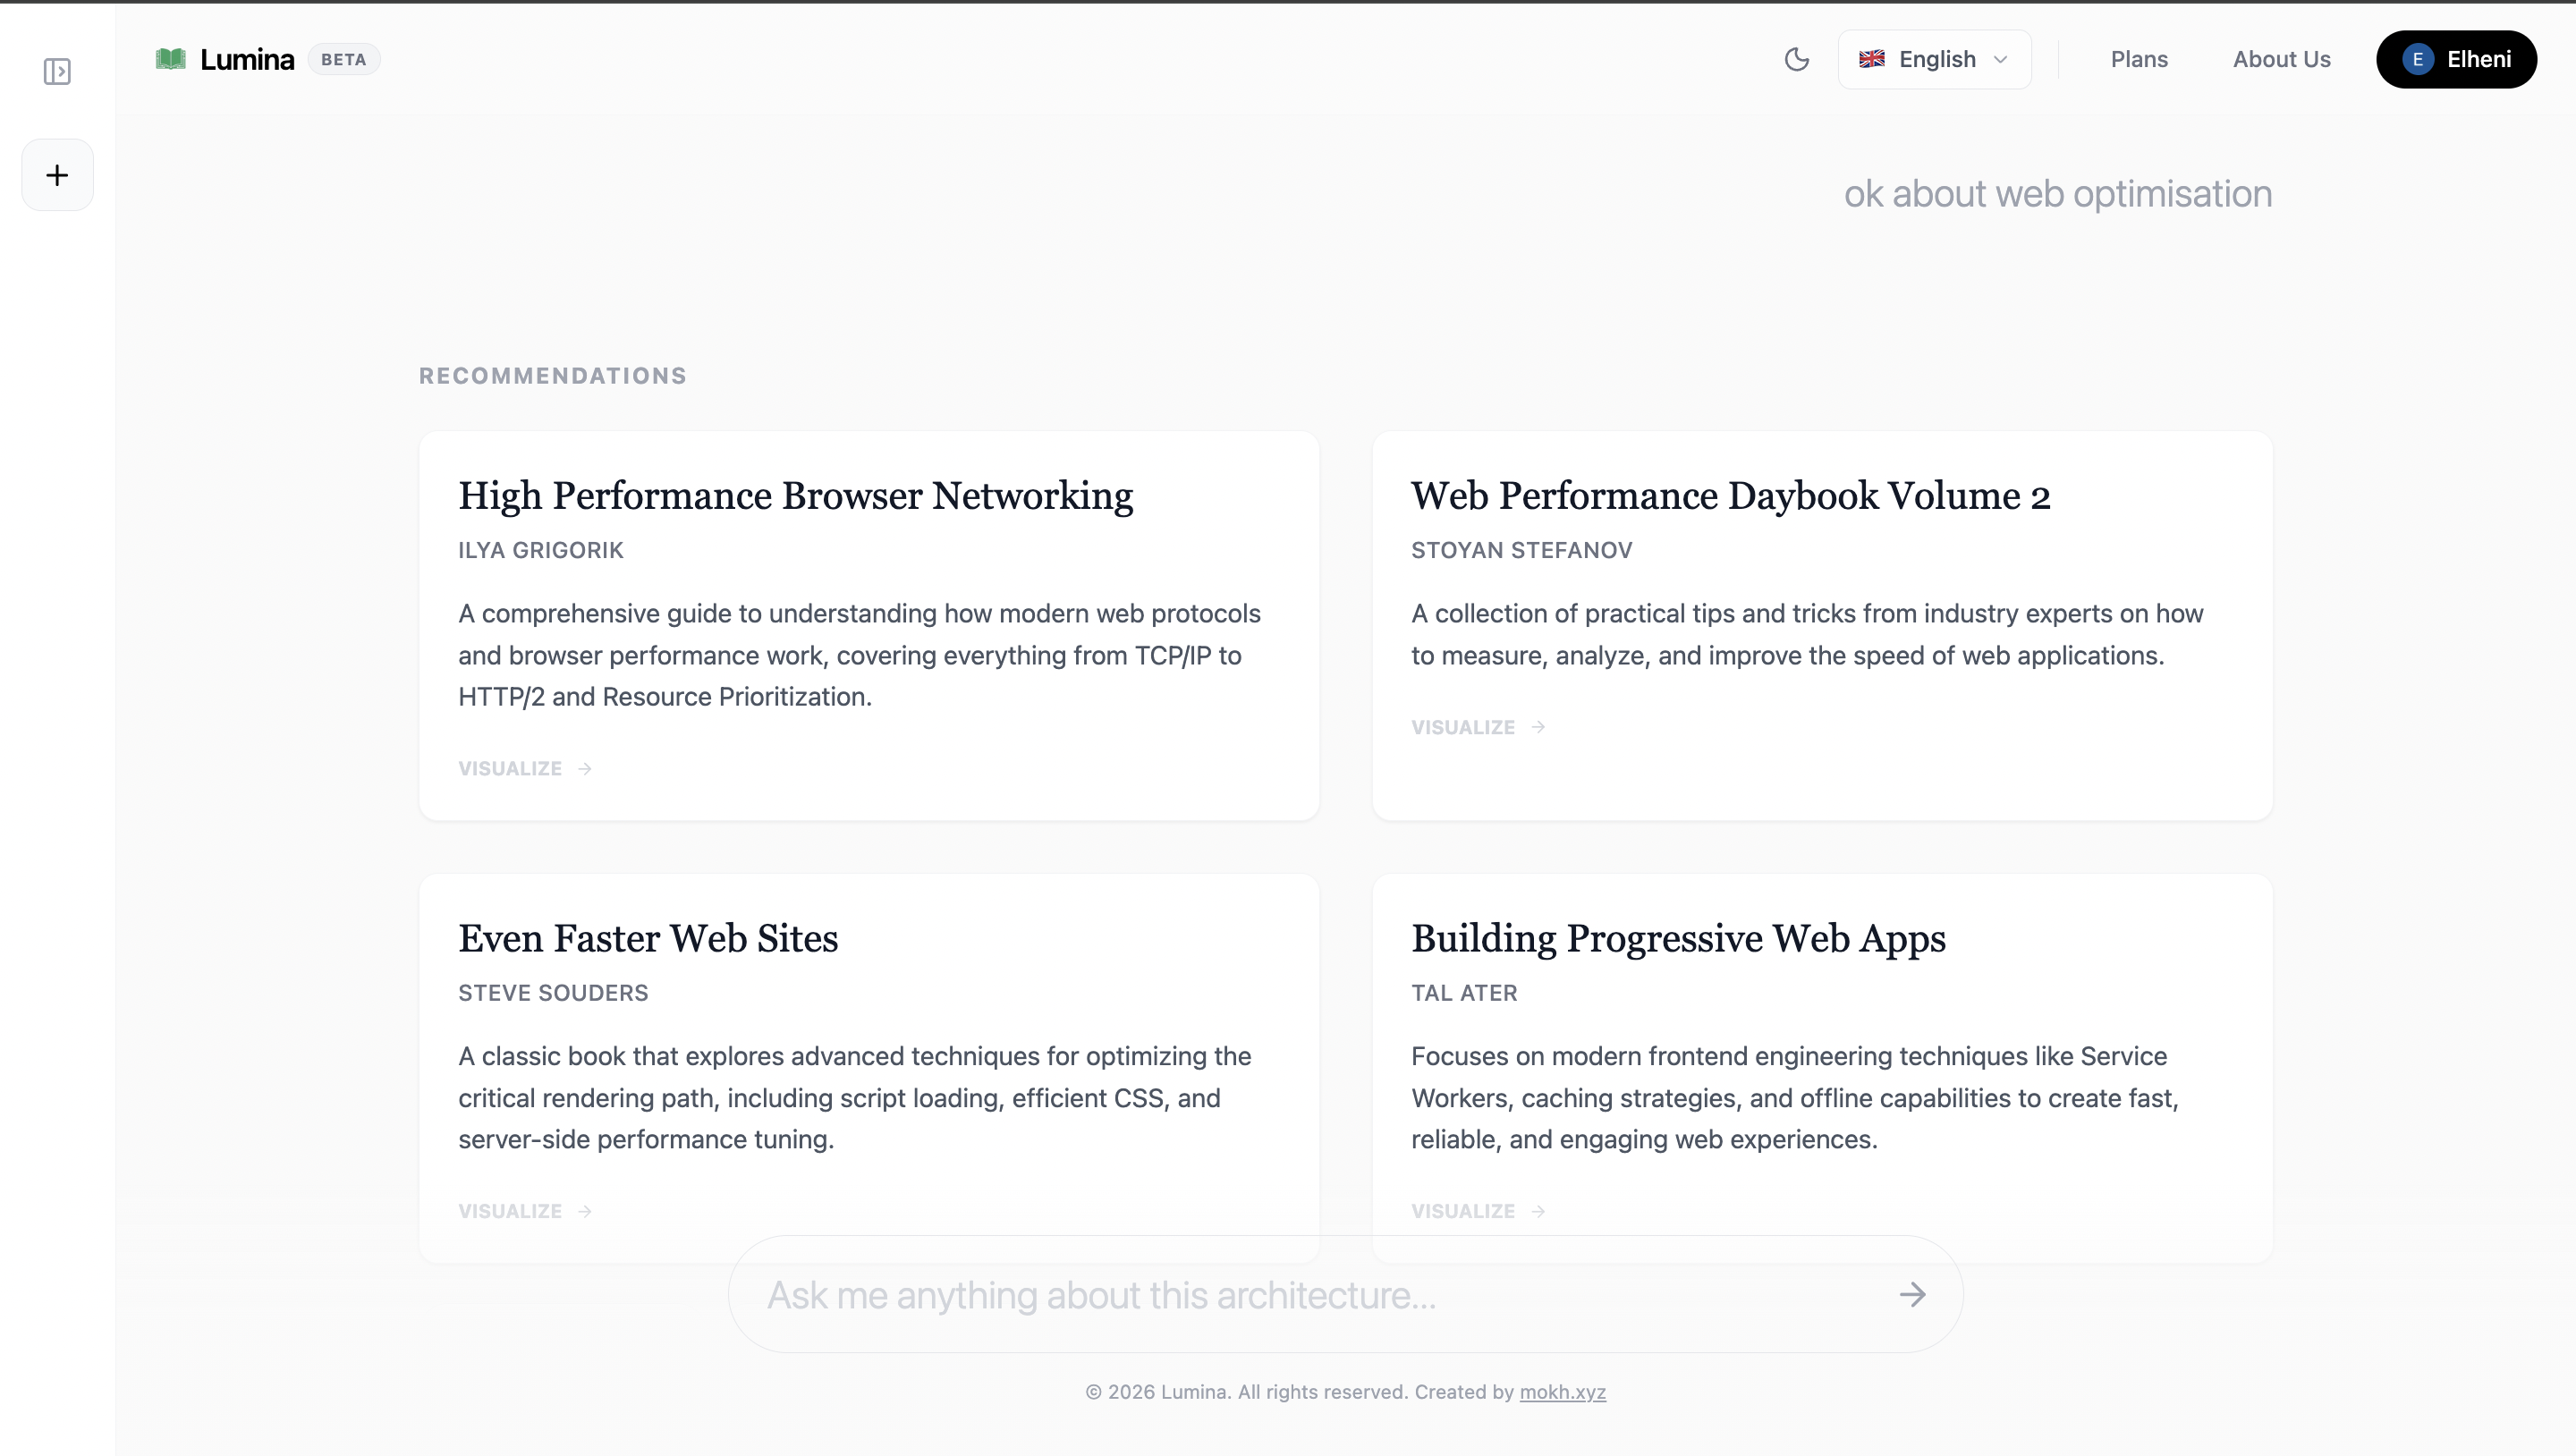Toggle dark mode moon icon

(1796, 59)
